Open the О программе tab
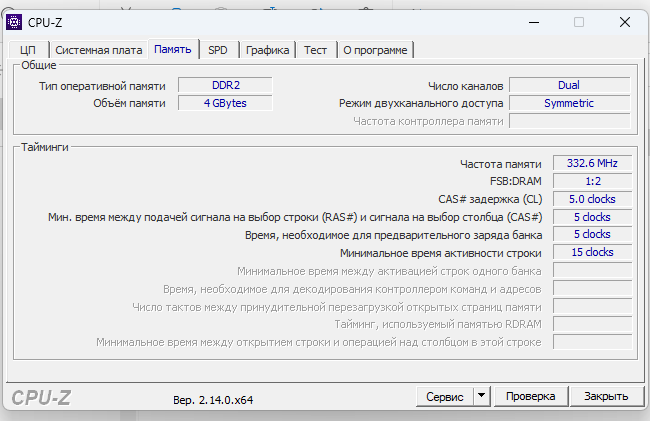Screen dimensions: 650x421 (x=375, y=50)
